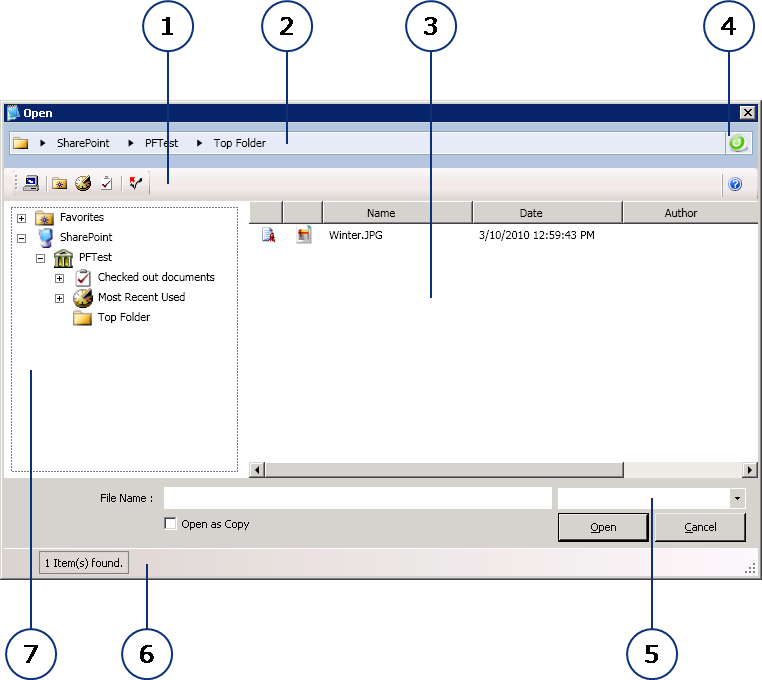Click the folder icon in the address bar
The image size is (762, 680).
pyautogui.click(x=20, y=143)
